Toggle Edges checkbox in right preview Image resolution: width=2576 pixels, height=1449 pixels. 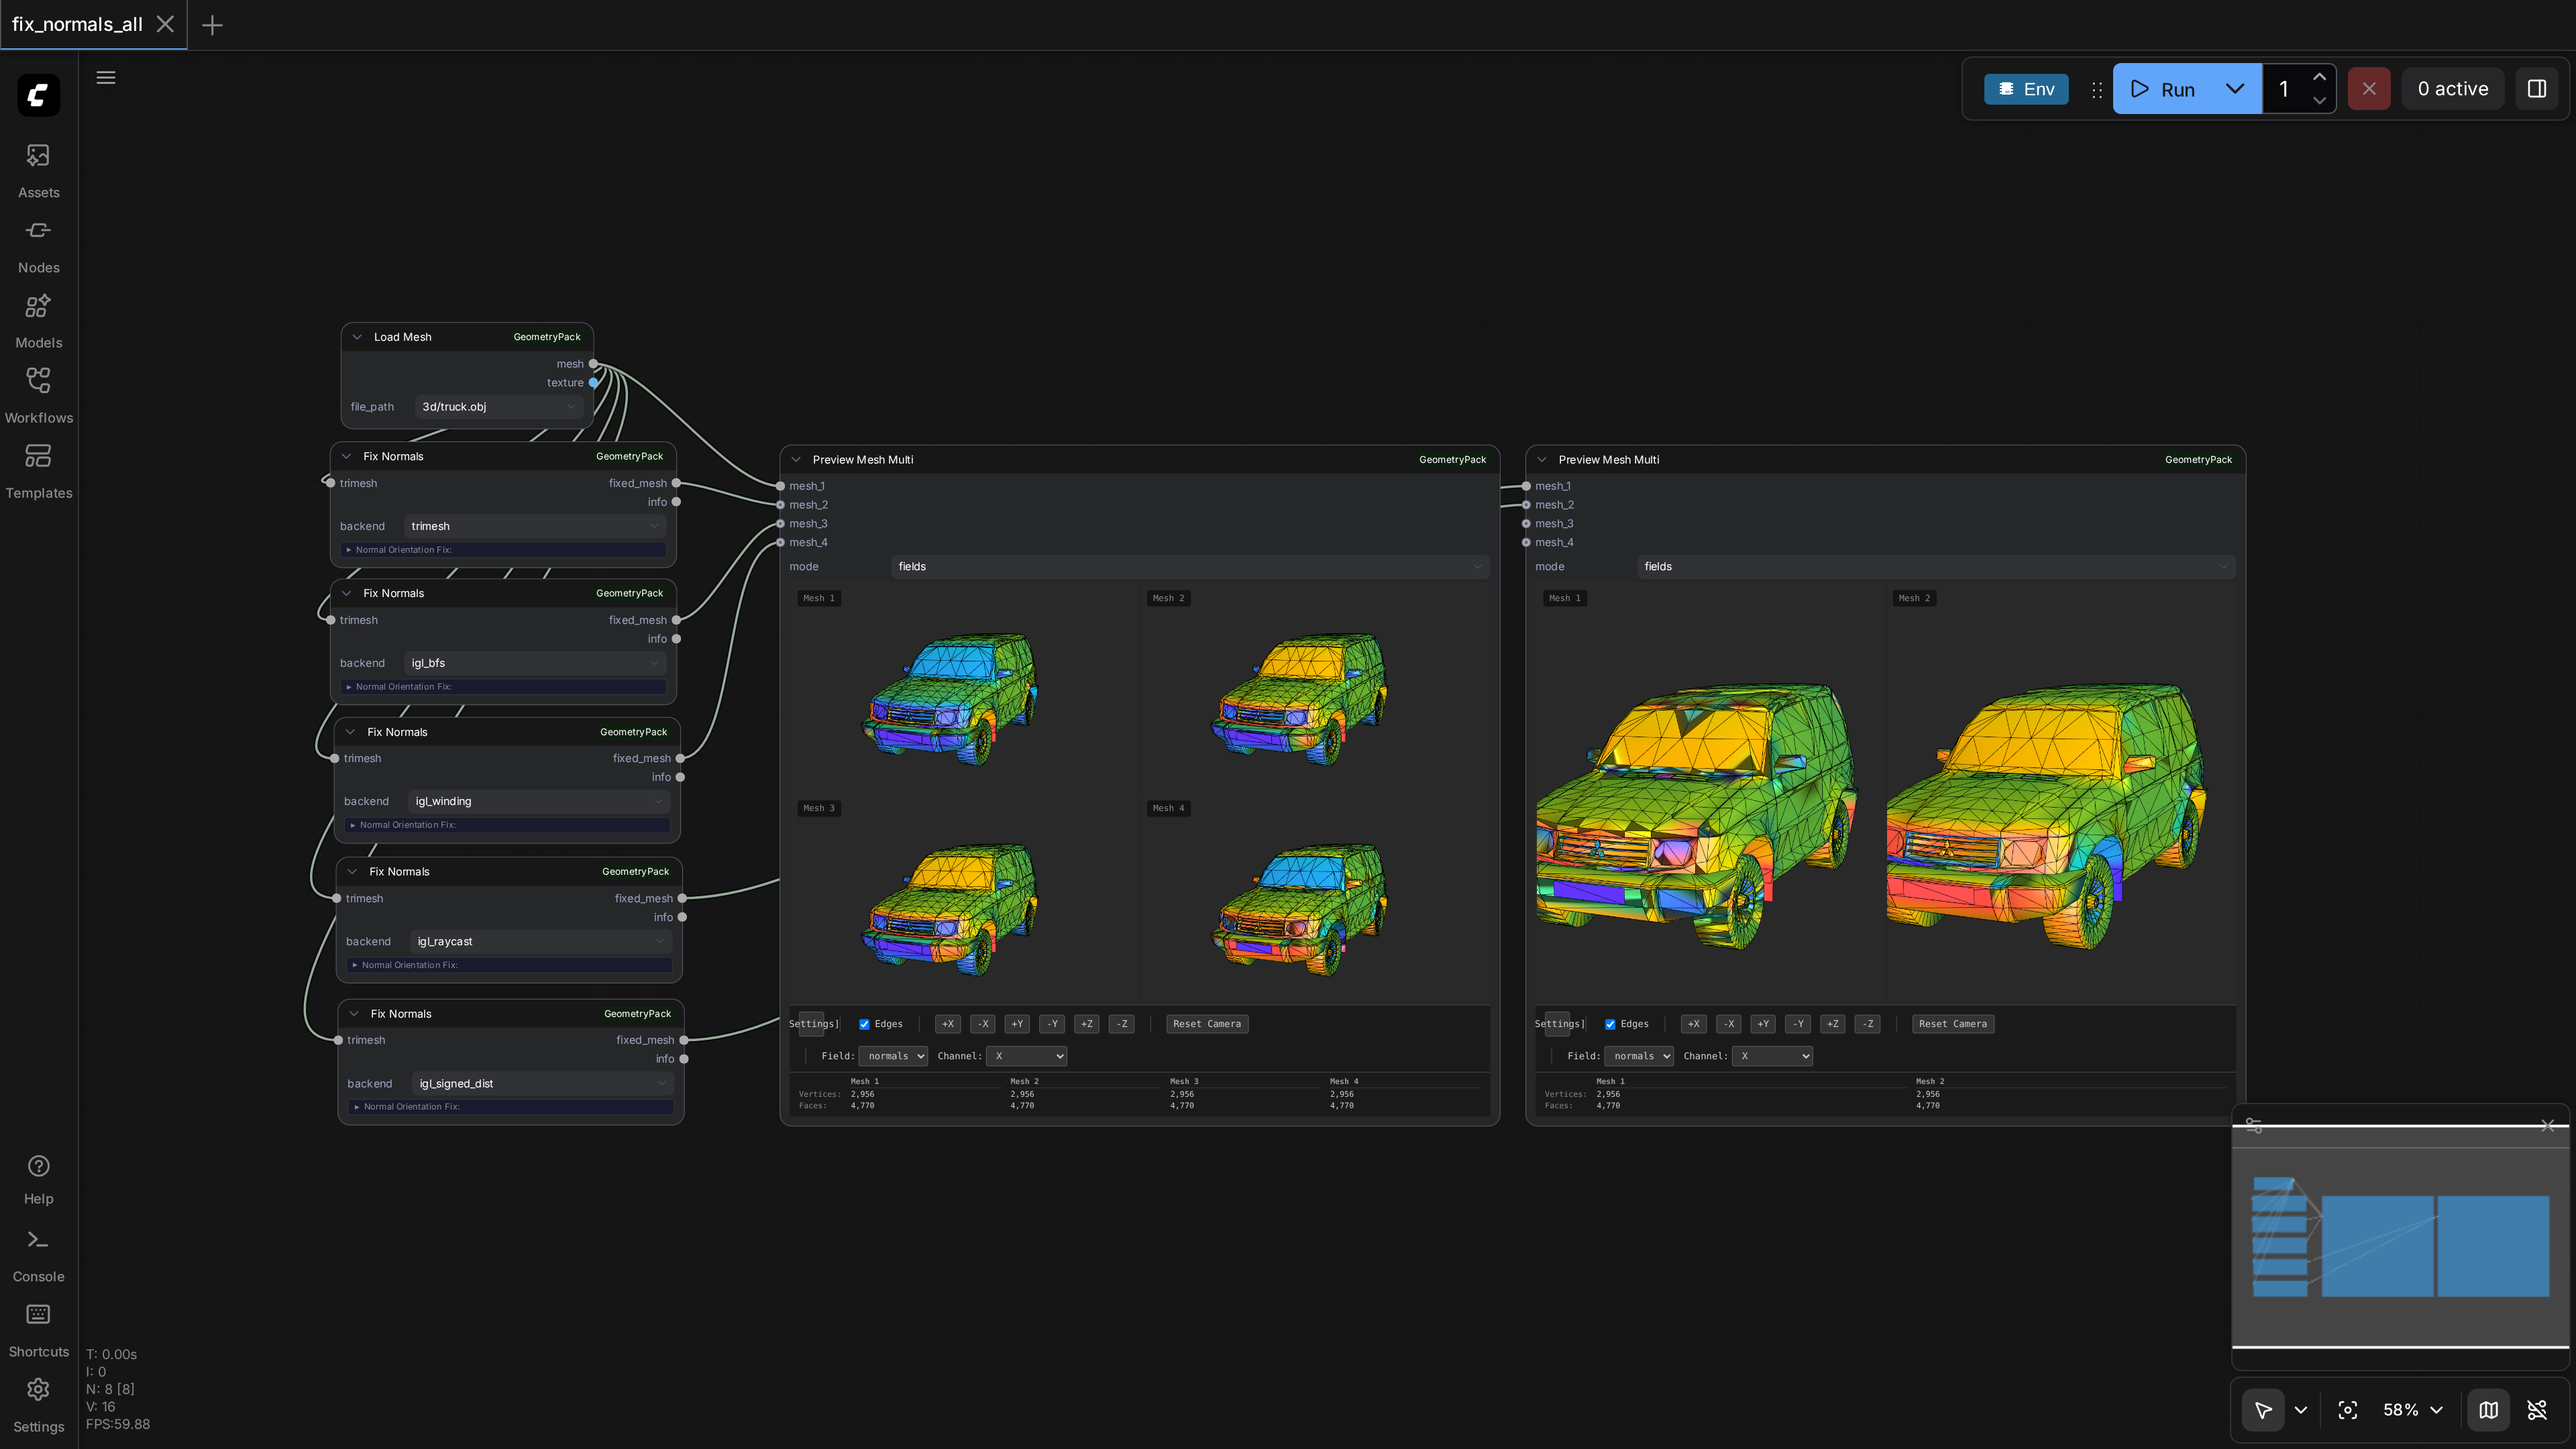tap(1610, 1024)
